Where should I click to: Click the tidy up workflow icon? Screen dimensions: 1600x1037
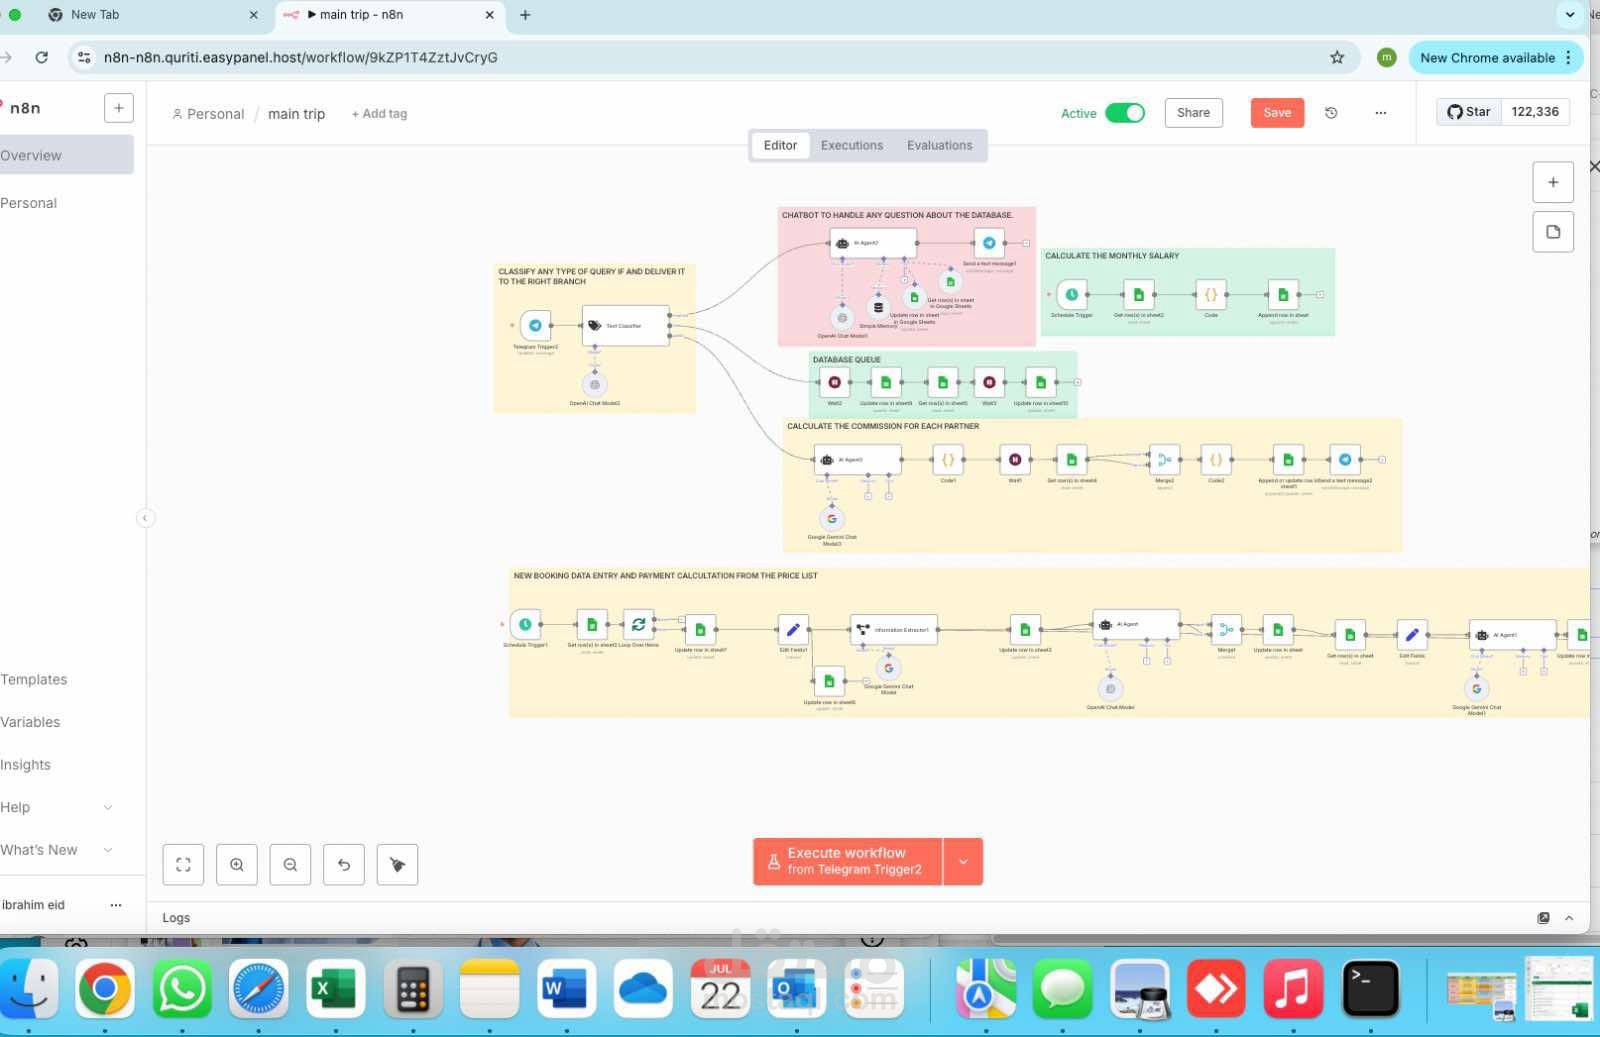click(397, 865)
